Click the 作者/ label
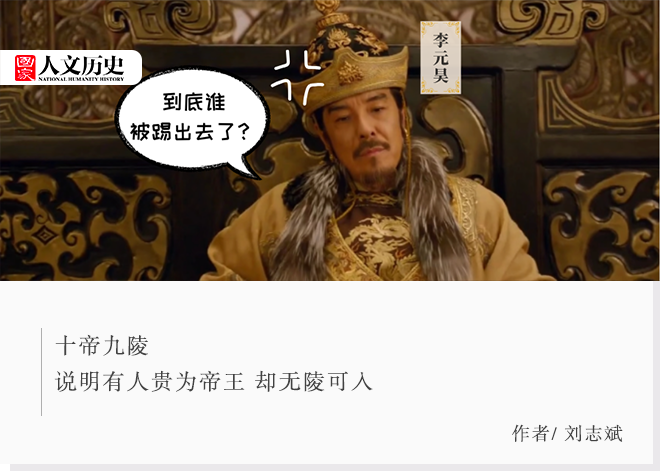Image resolution: width=660 pixels, height=471 pixels. pos(534,434)
